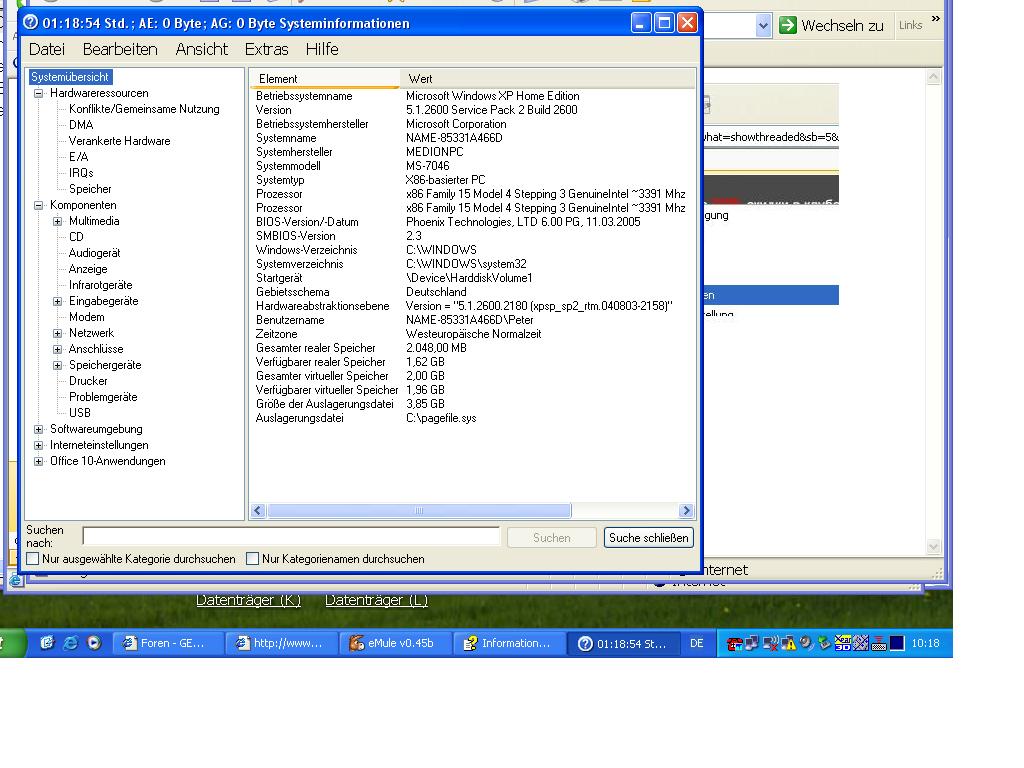Open the Xear 3D tray icon
The image size is (1024, 768).
842,643
